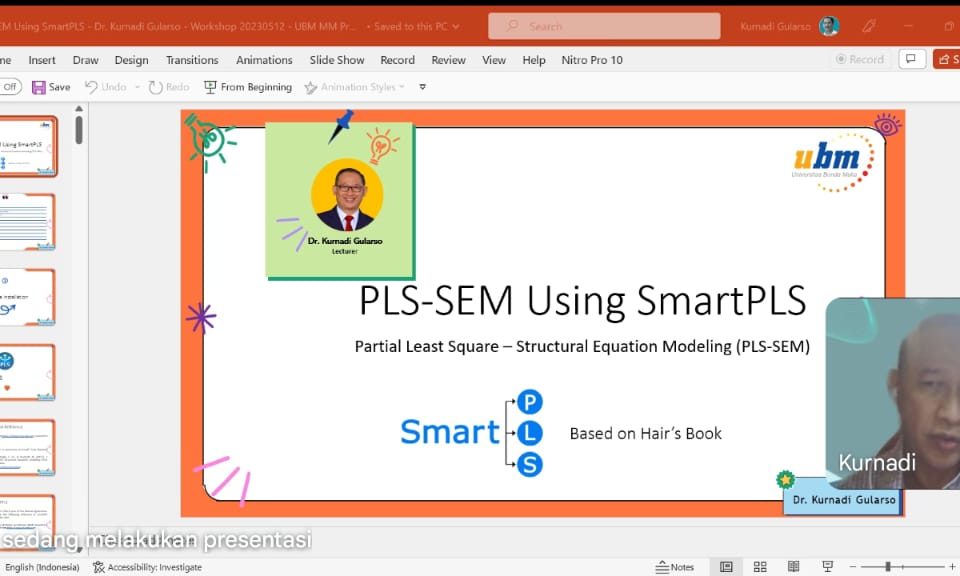The height and width of the screenshot is (576, 960).
Task: Open the Design ribbon tab
Action: (x=131, y=60)
